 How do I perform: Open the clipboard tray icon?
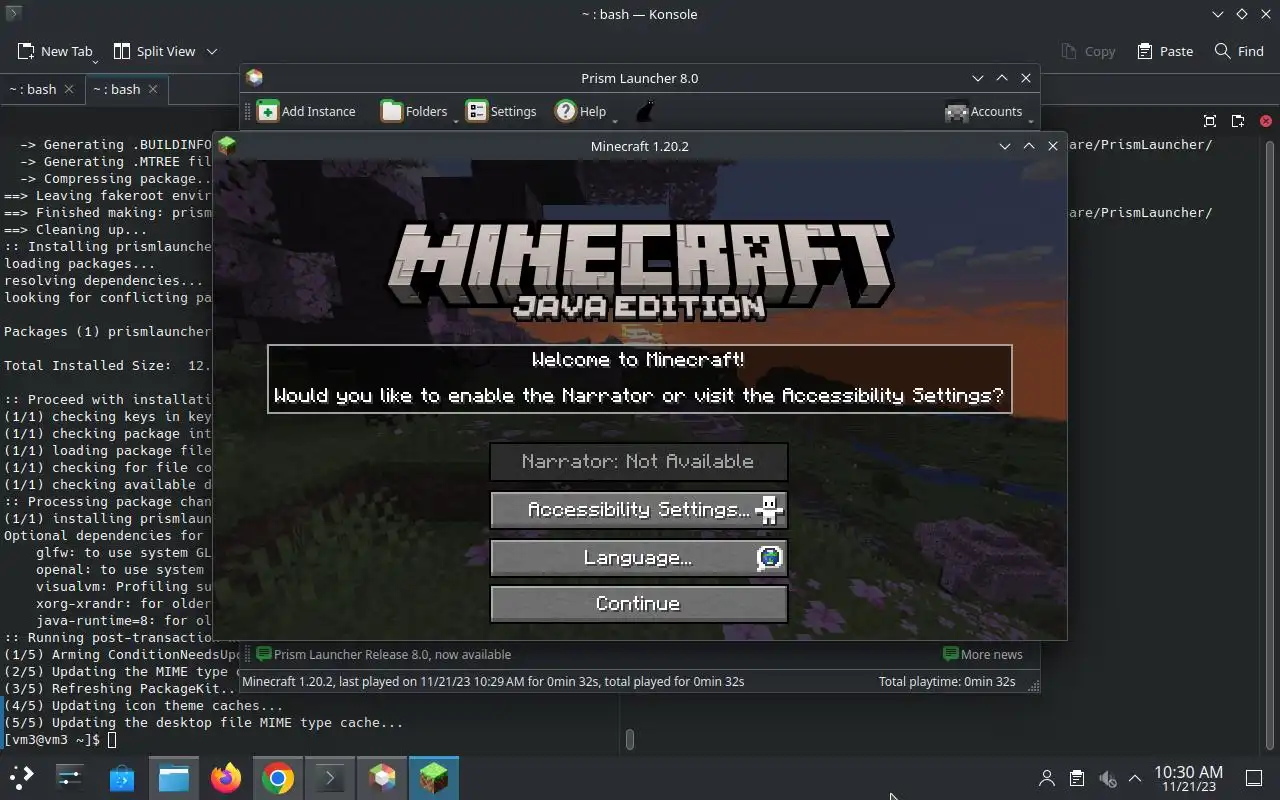(x=1077, y=778)
